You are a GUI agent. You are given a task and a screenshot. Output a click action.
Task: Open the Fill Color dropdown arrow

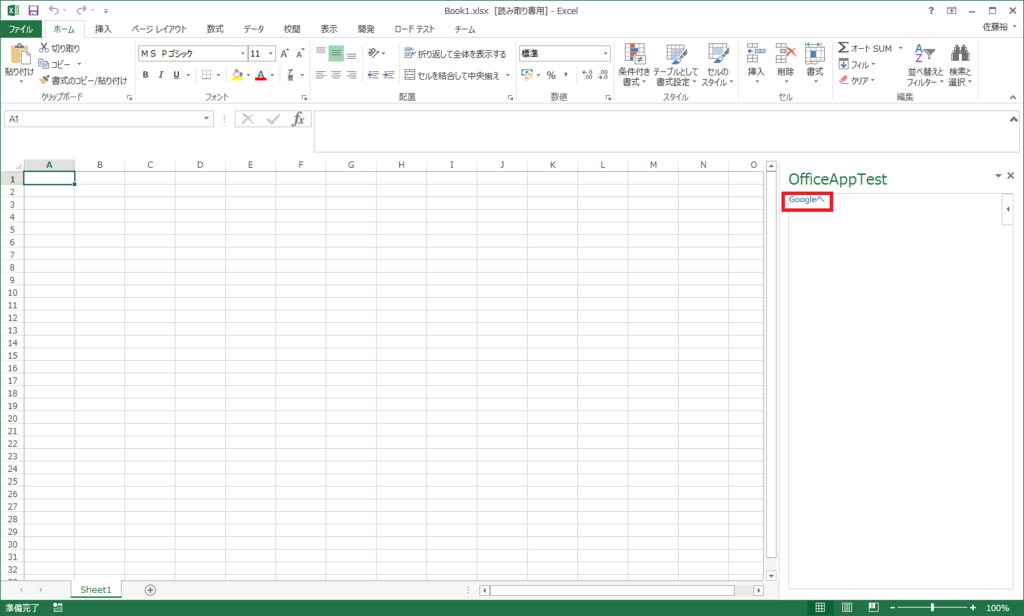pos(250,74)
